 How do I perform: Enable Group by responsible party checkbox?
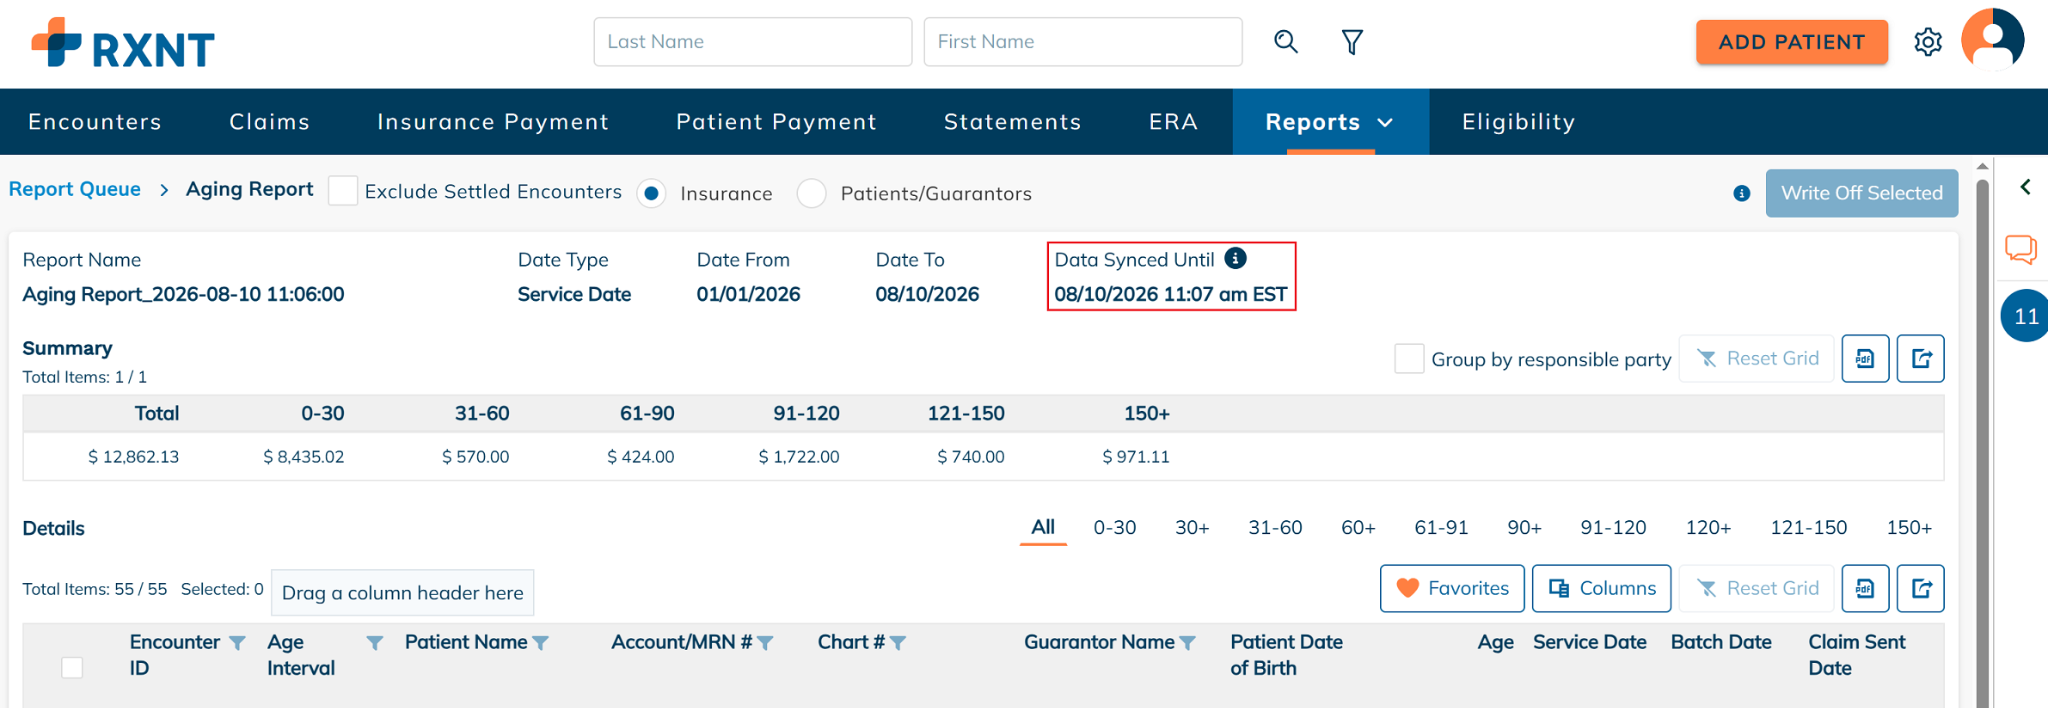1409,358
